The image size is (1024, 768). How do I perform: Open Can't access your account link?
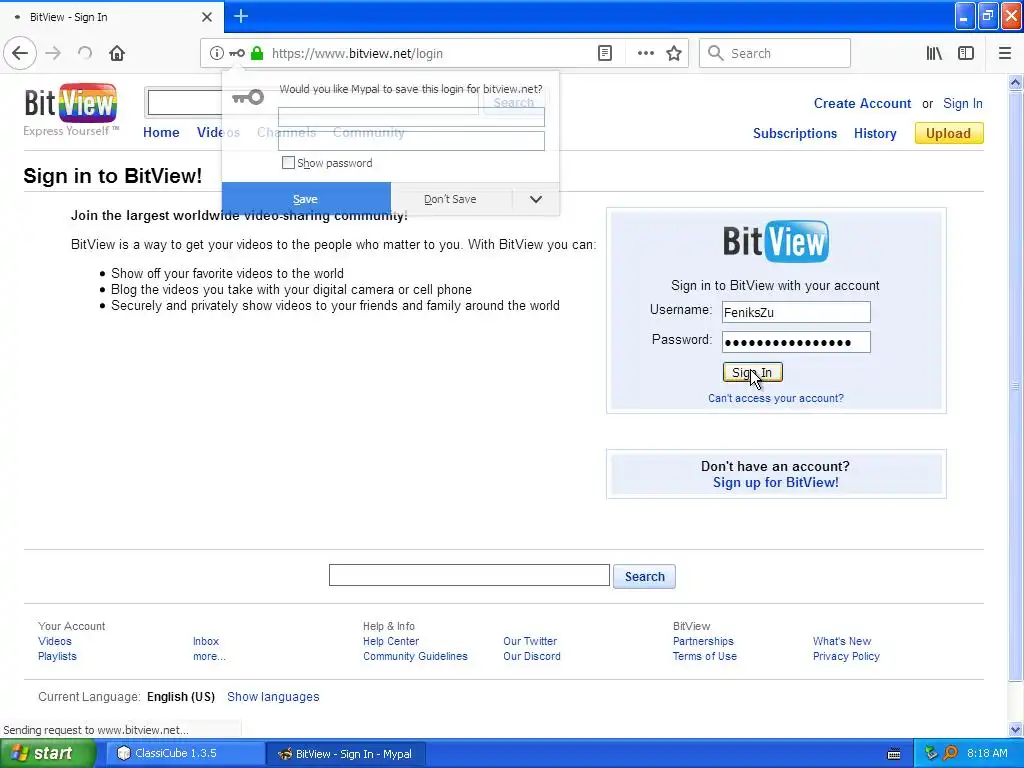(x=776, y=398)
